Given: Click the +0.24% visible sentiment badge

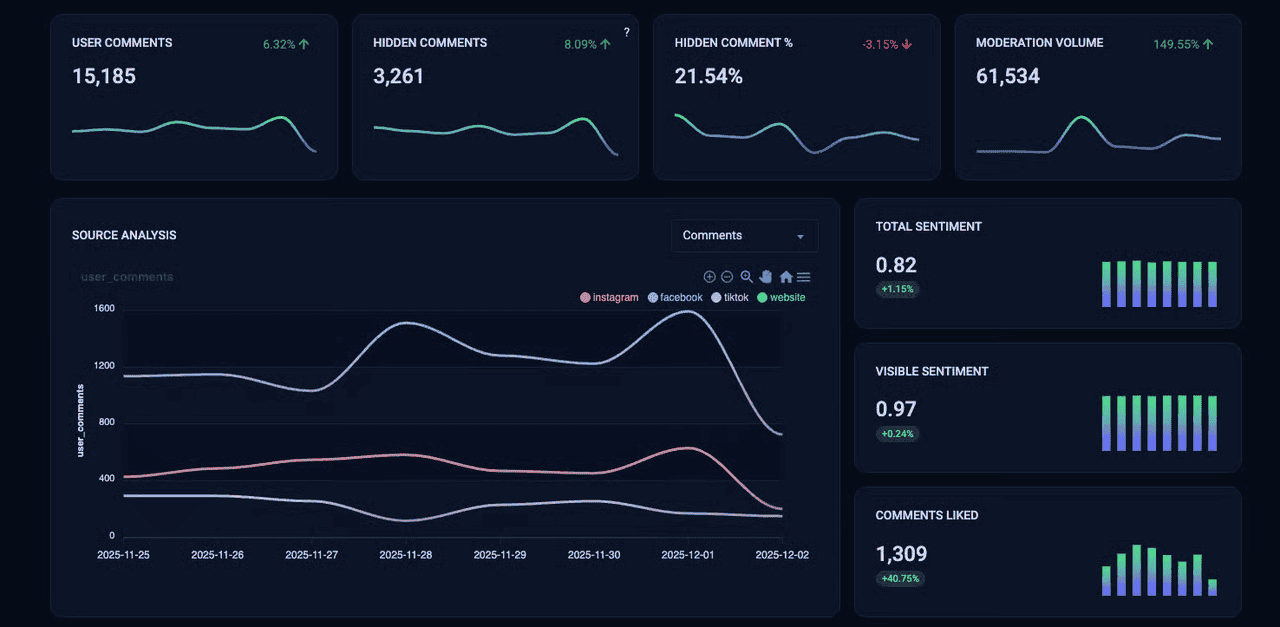Looking at the screenshot, I should coord(897,434).
